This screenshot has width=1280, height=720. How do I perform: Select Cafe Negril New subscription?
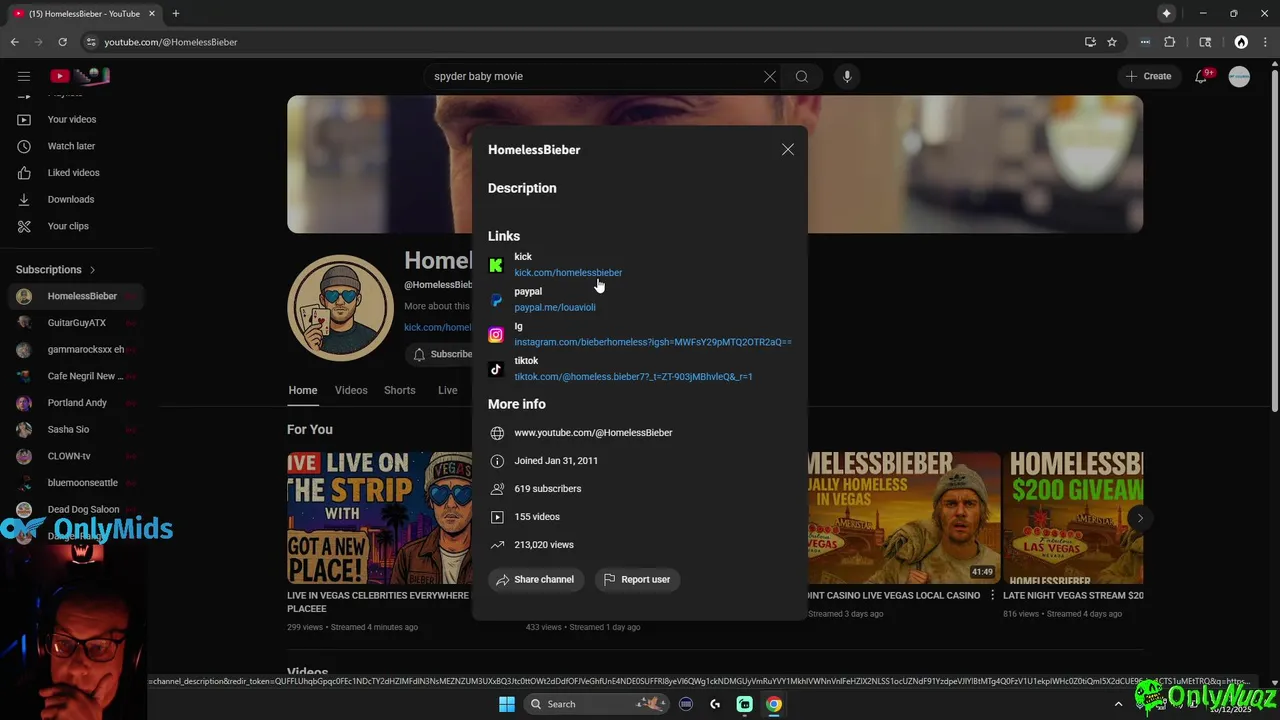[x=76, y=376]
